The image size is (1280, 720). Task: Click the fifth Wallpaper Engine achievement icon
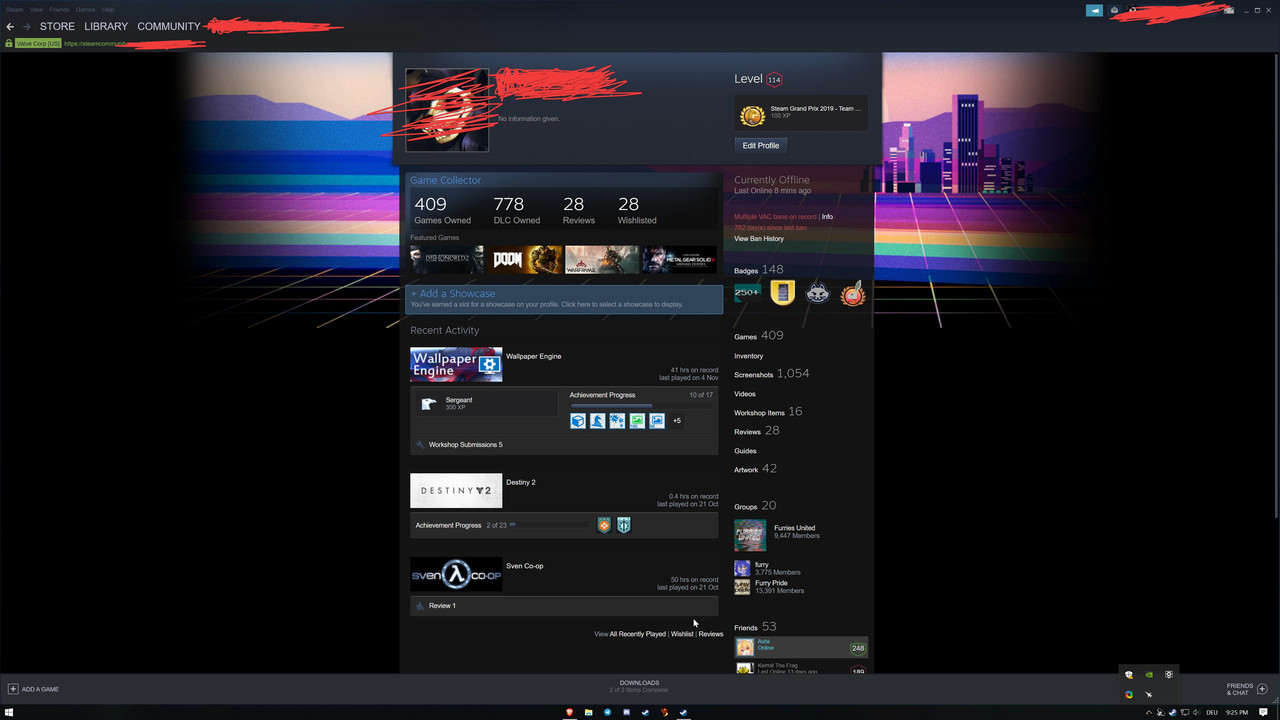pos(657,421)
